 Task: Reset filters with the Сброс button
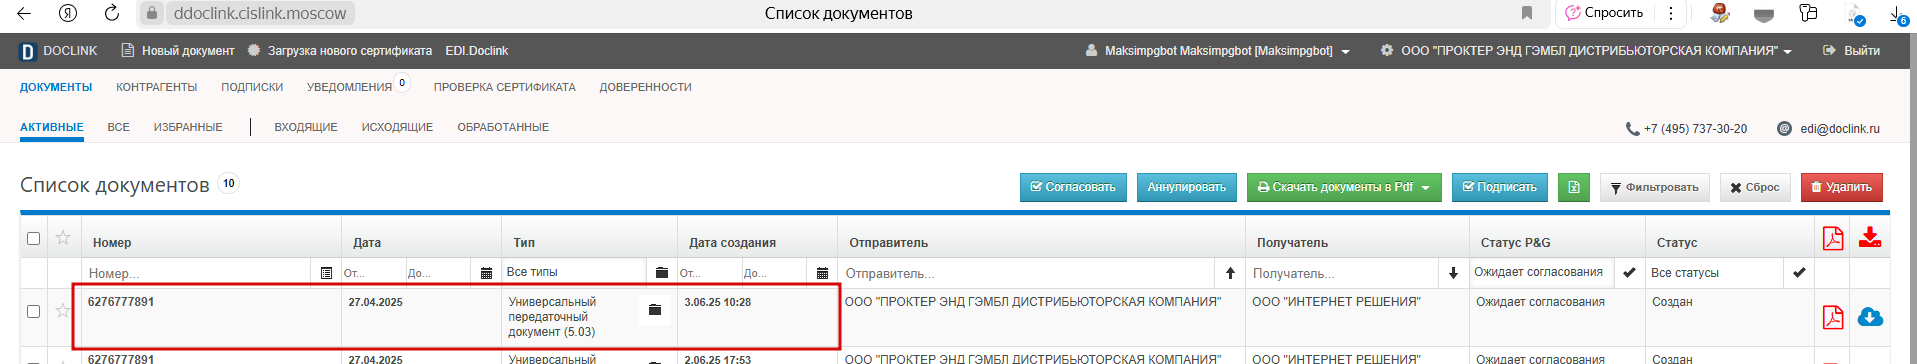coord(1756,187)
